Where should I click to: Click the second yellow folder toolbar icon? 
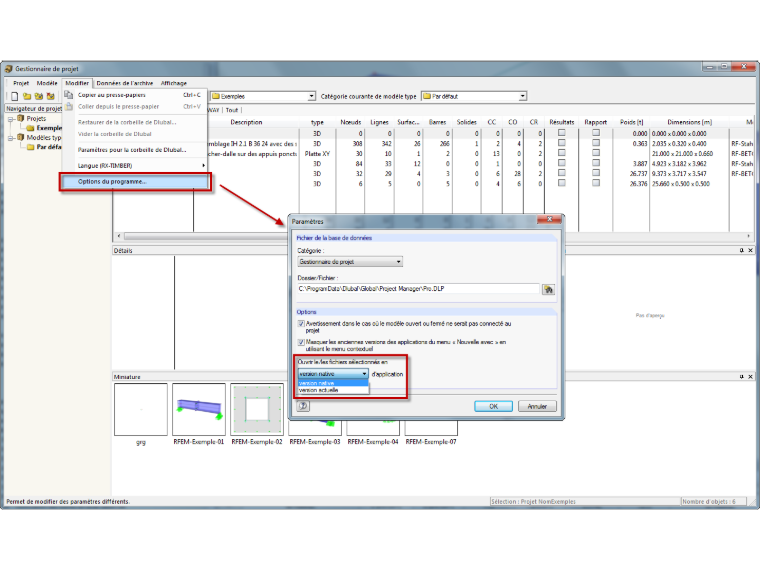pyautogui.click(x=39, y=96)
